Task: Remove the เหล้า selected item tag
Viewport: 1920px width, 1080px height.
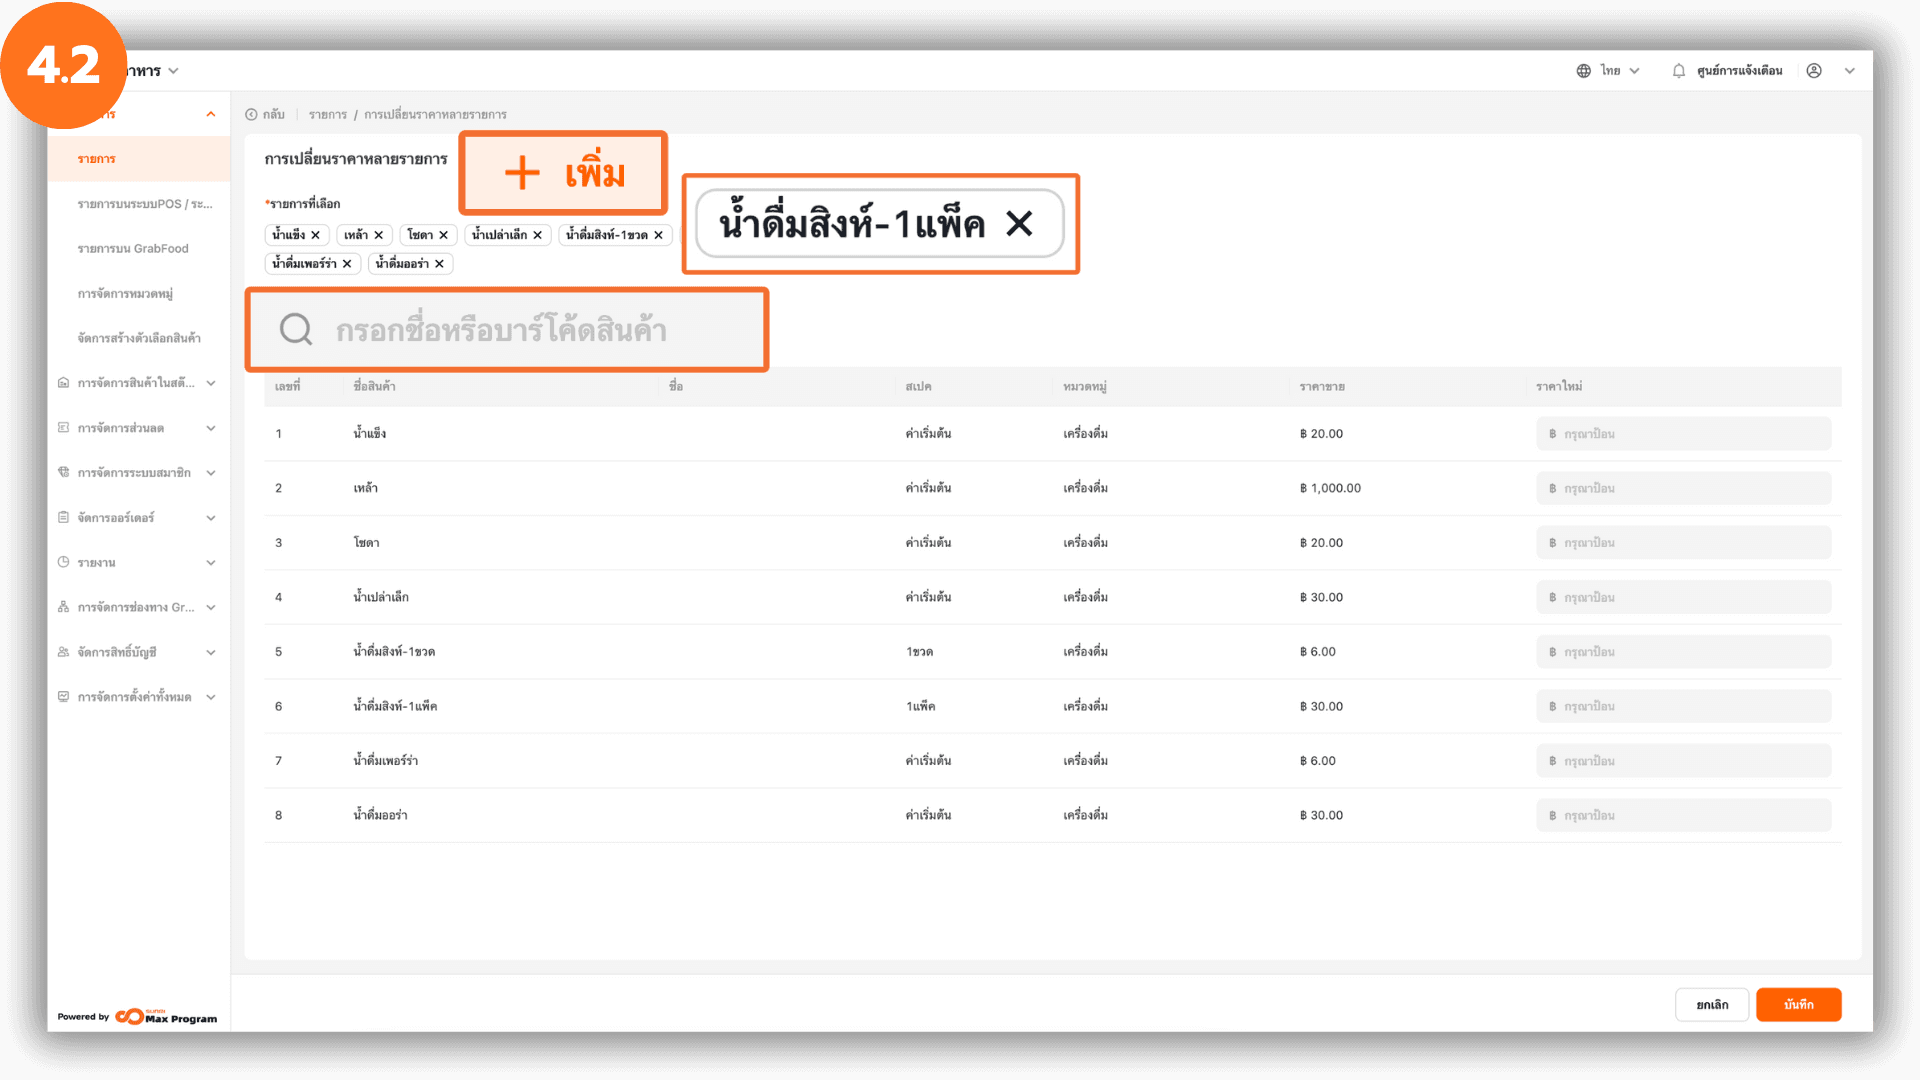Action: [x=379, y=235]
